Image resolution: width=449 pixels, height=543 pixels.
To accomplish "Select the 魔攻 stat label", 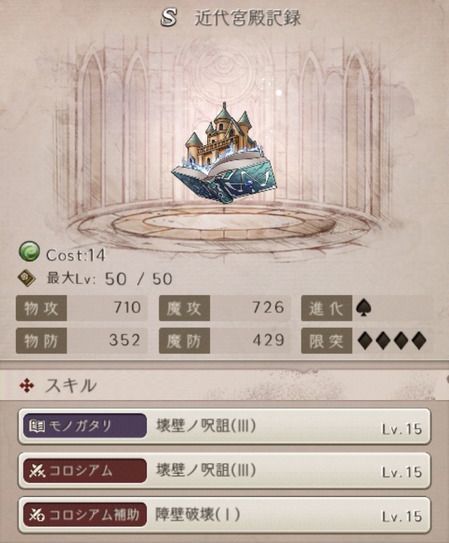I will 184,308.
